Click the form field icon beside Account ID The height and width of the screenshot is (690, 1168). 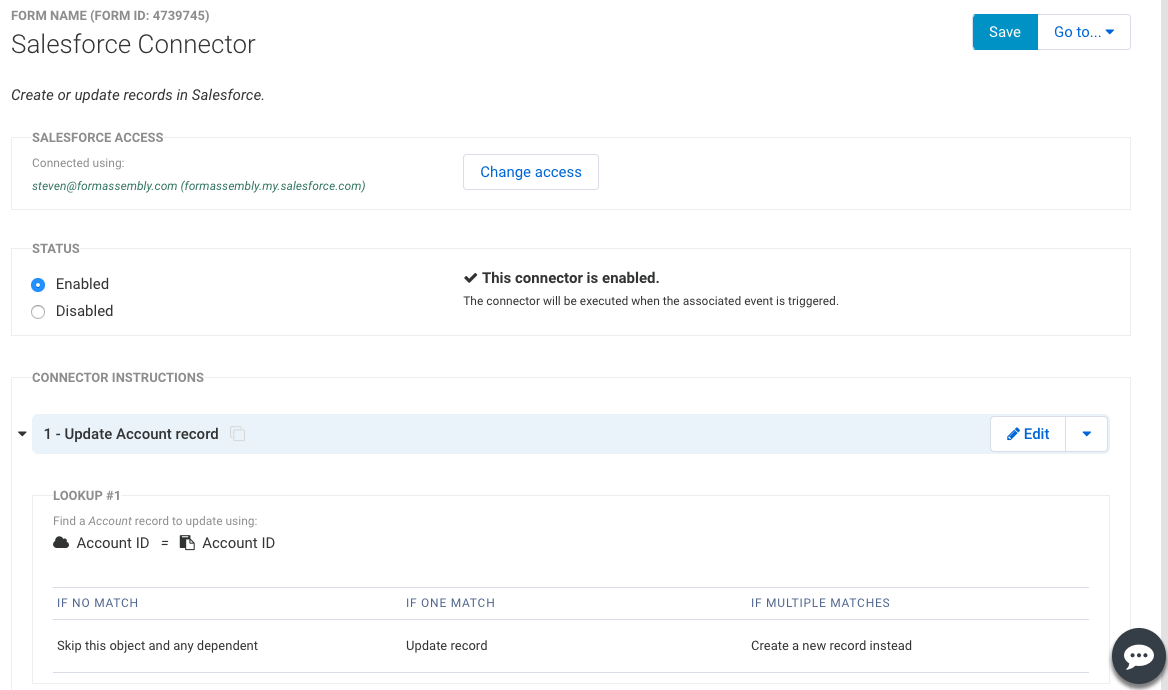pos(187,542)
